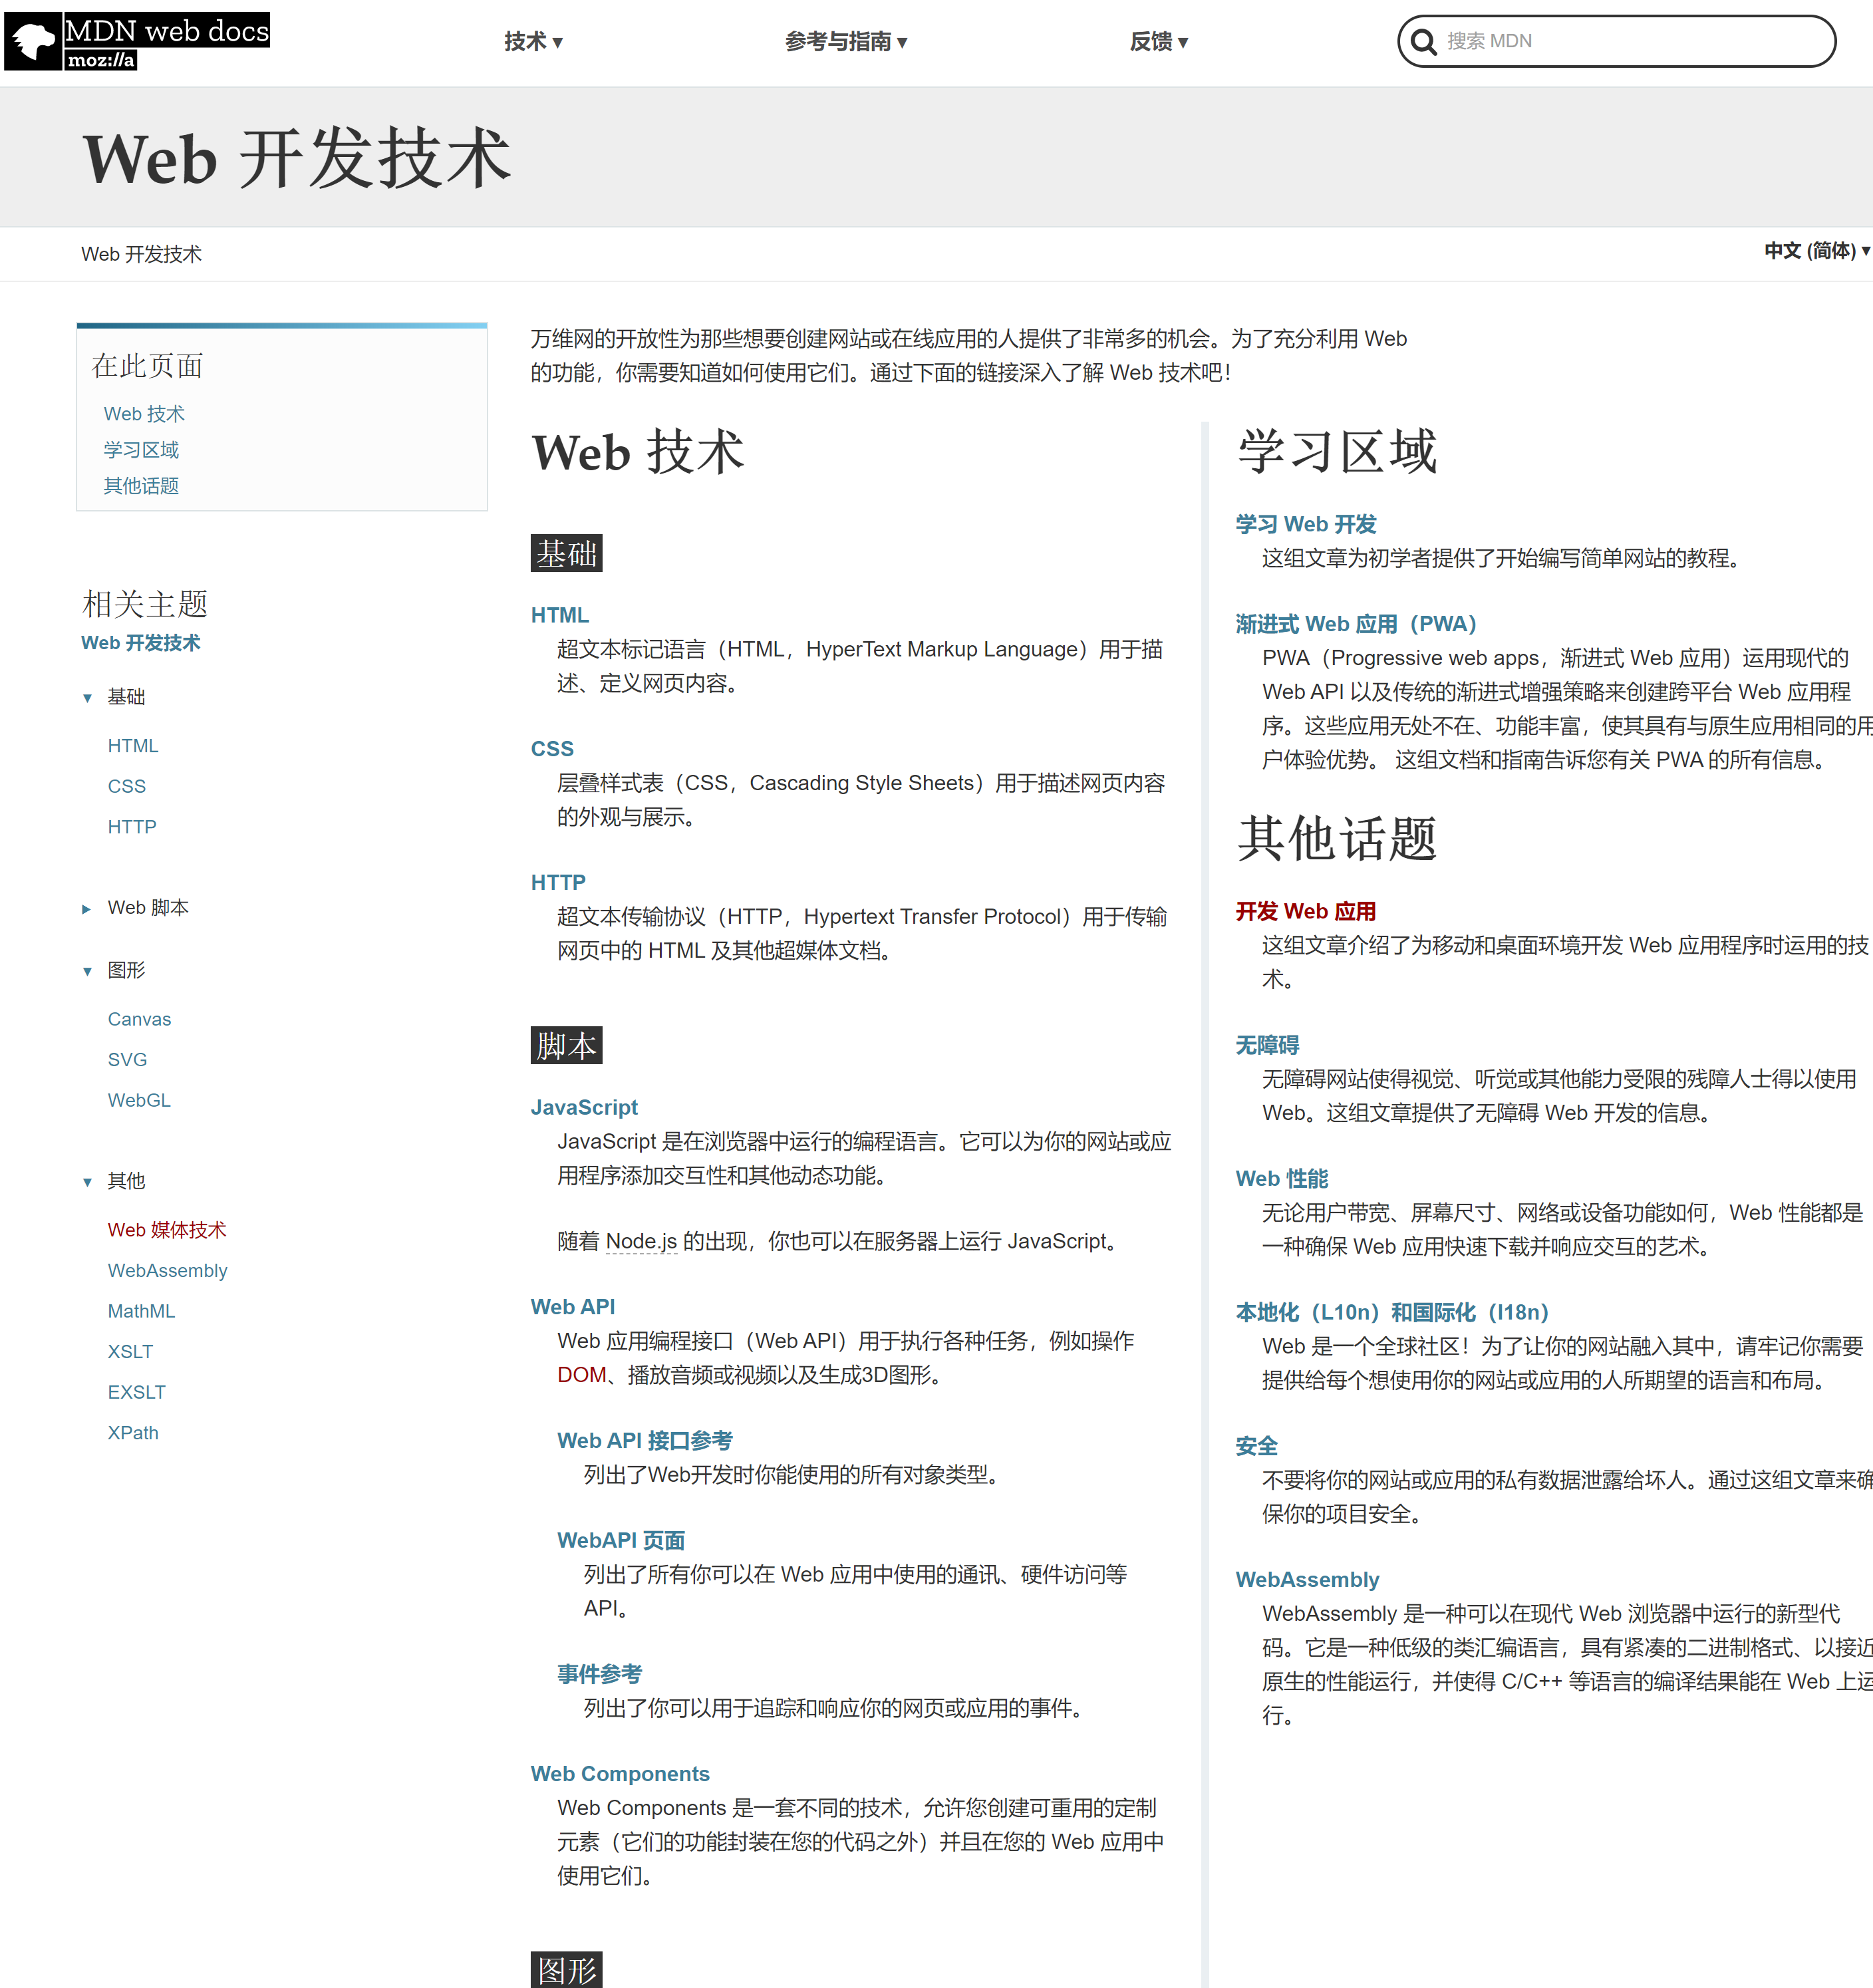Open SVG in the sidebar
This screenshot has height=1988, width=1873.
127,1060
